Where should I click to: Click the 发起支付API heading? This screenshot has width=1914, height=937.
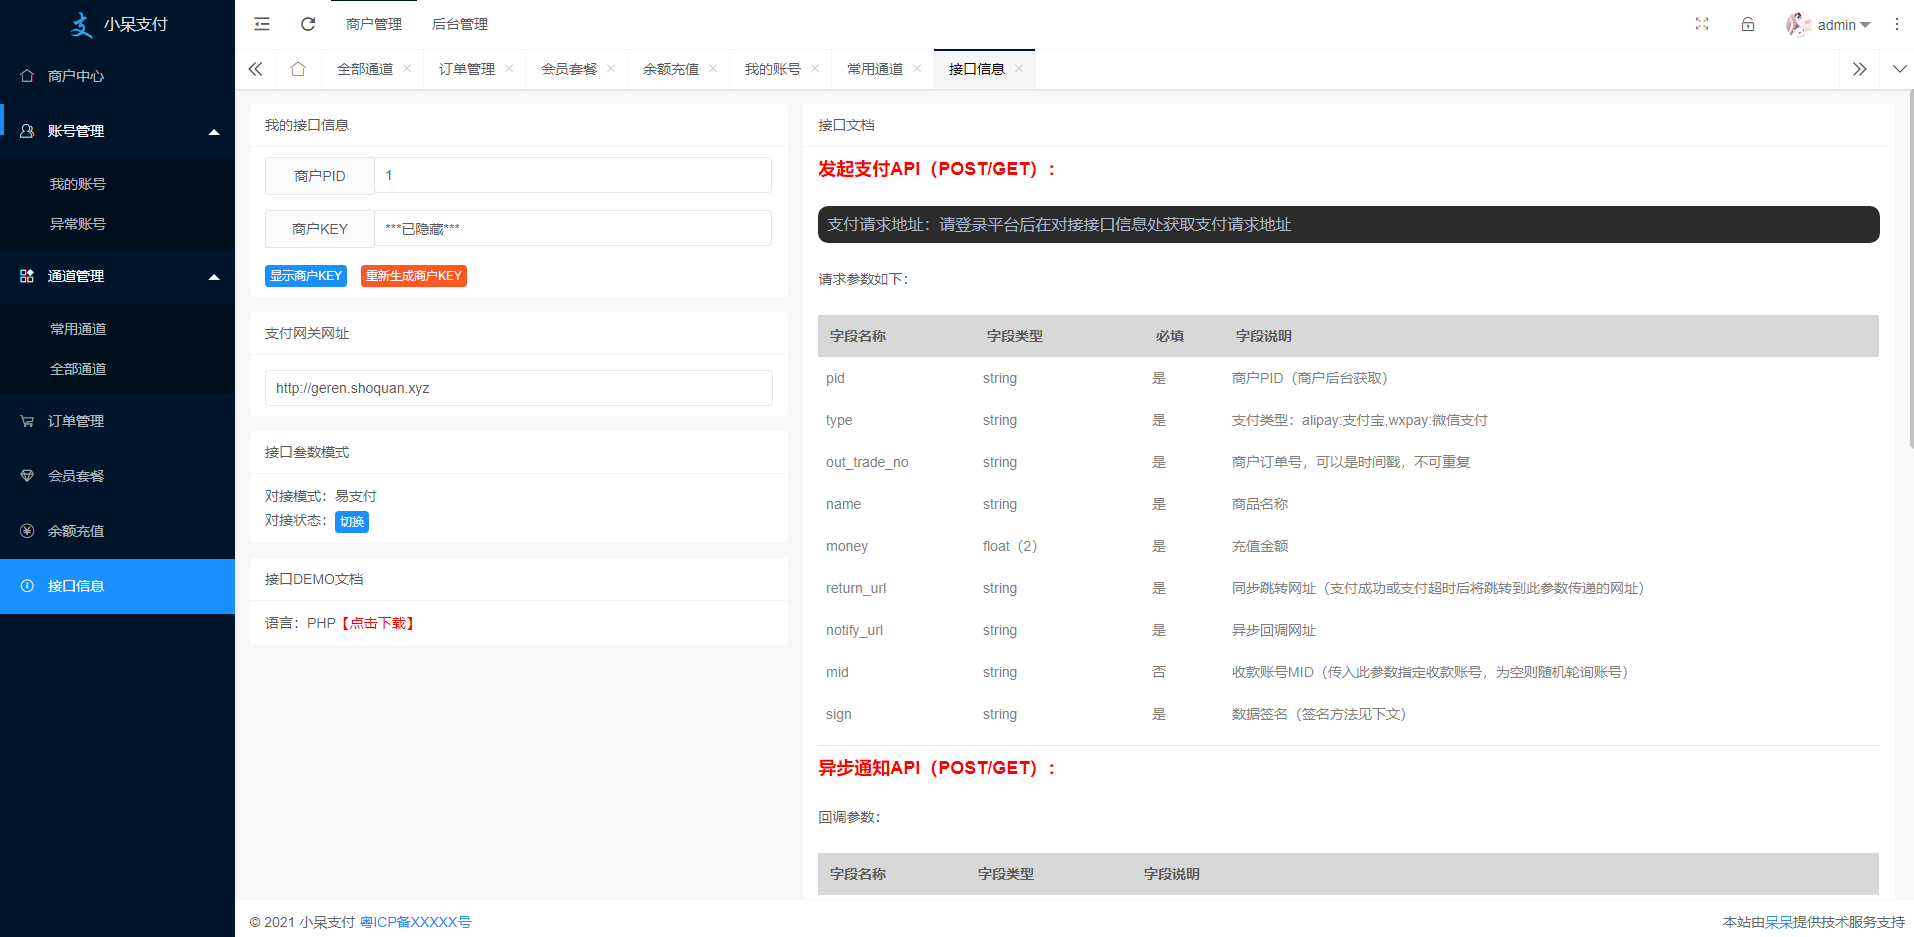[x=938, y=169]
